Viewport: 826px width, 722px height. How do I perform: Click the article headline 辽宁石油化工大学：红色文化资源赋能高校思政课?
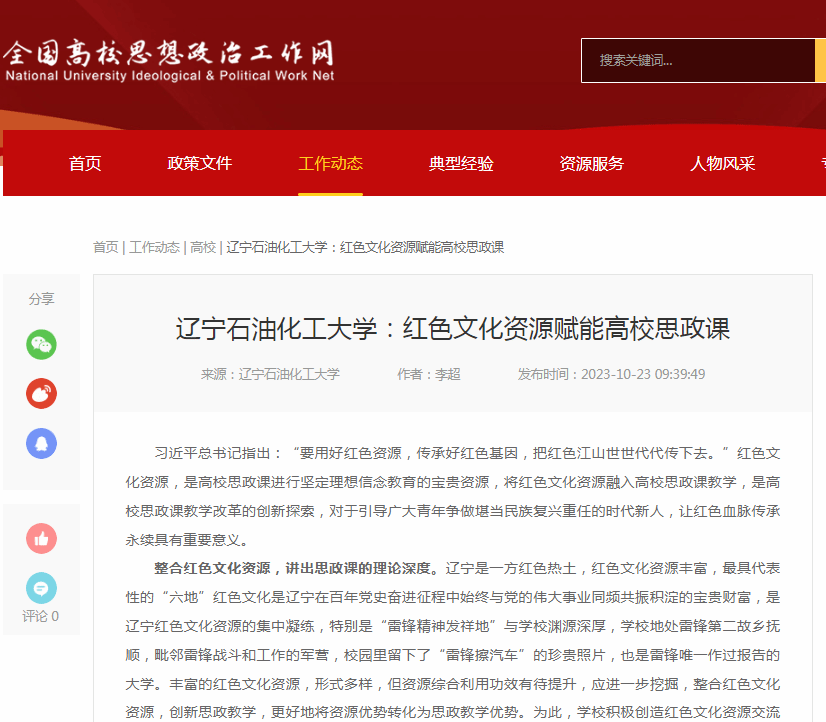coord(453,329)
